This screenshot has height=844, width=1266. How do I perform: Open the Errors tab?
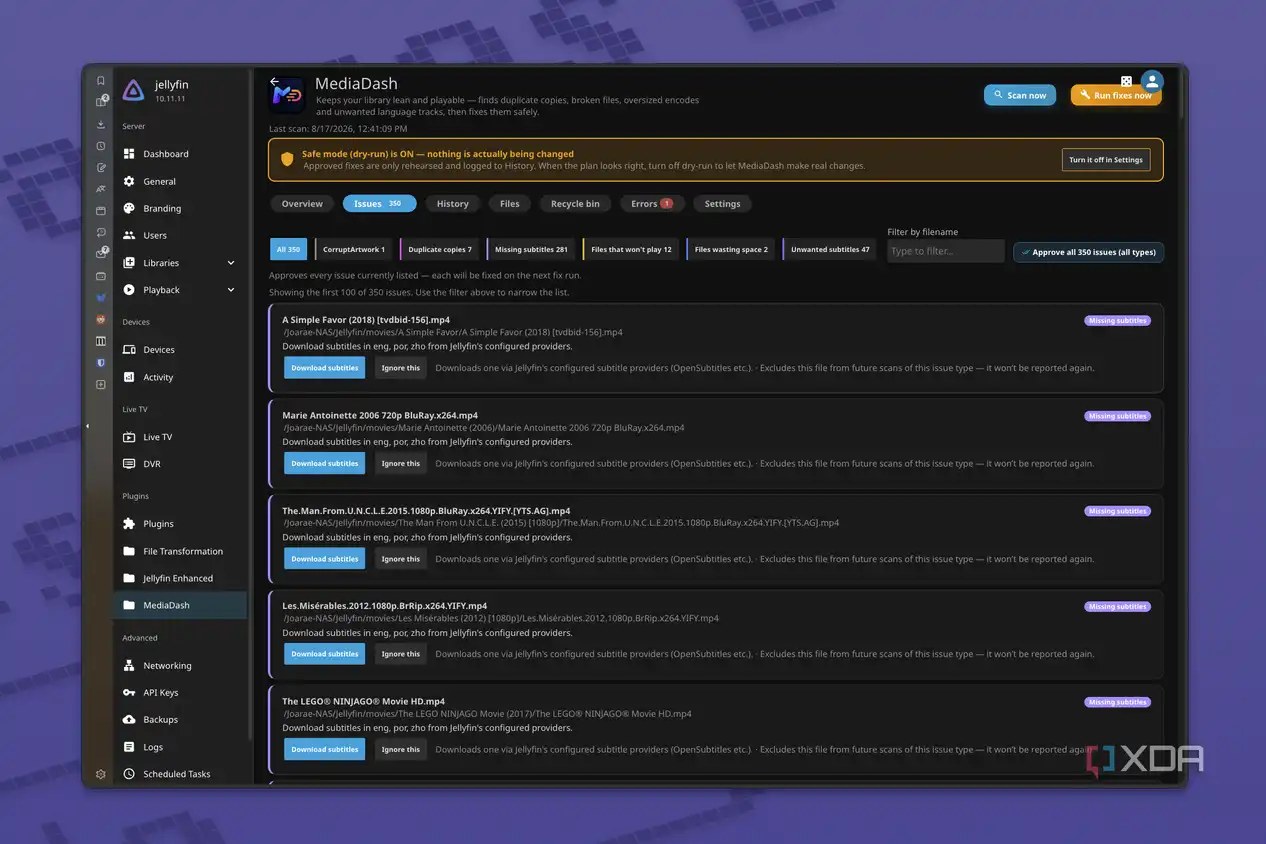[652, 204]
